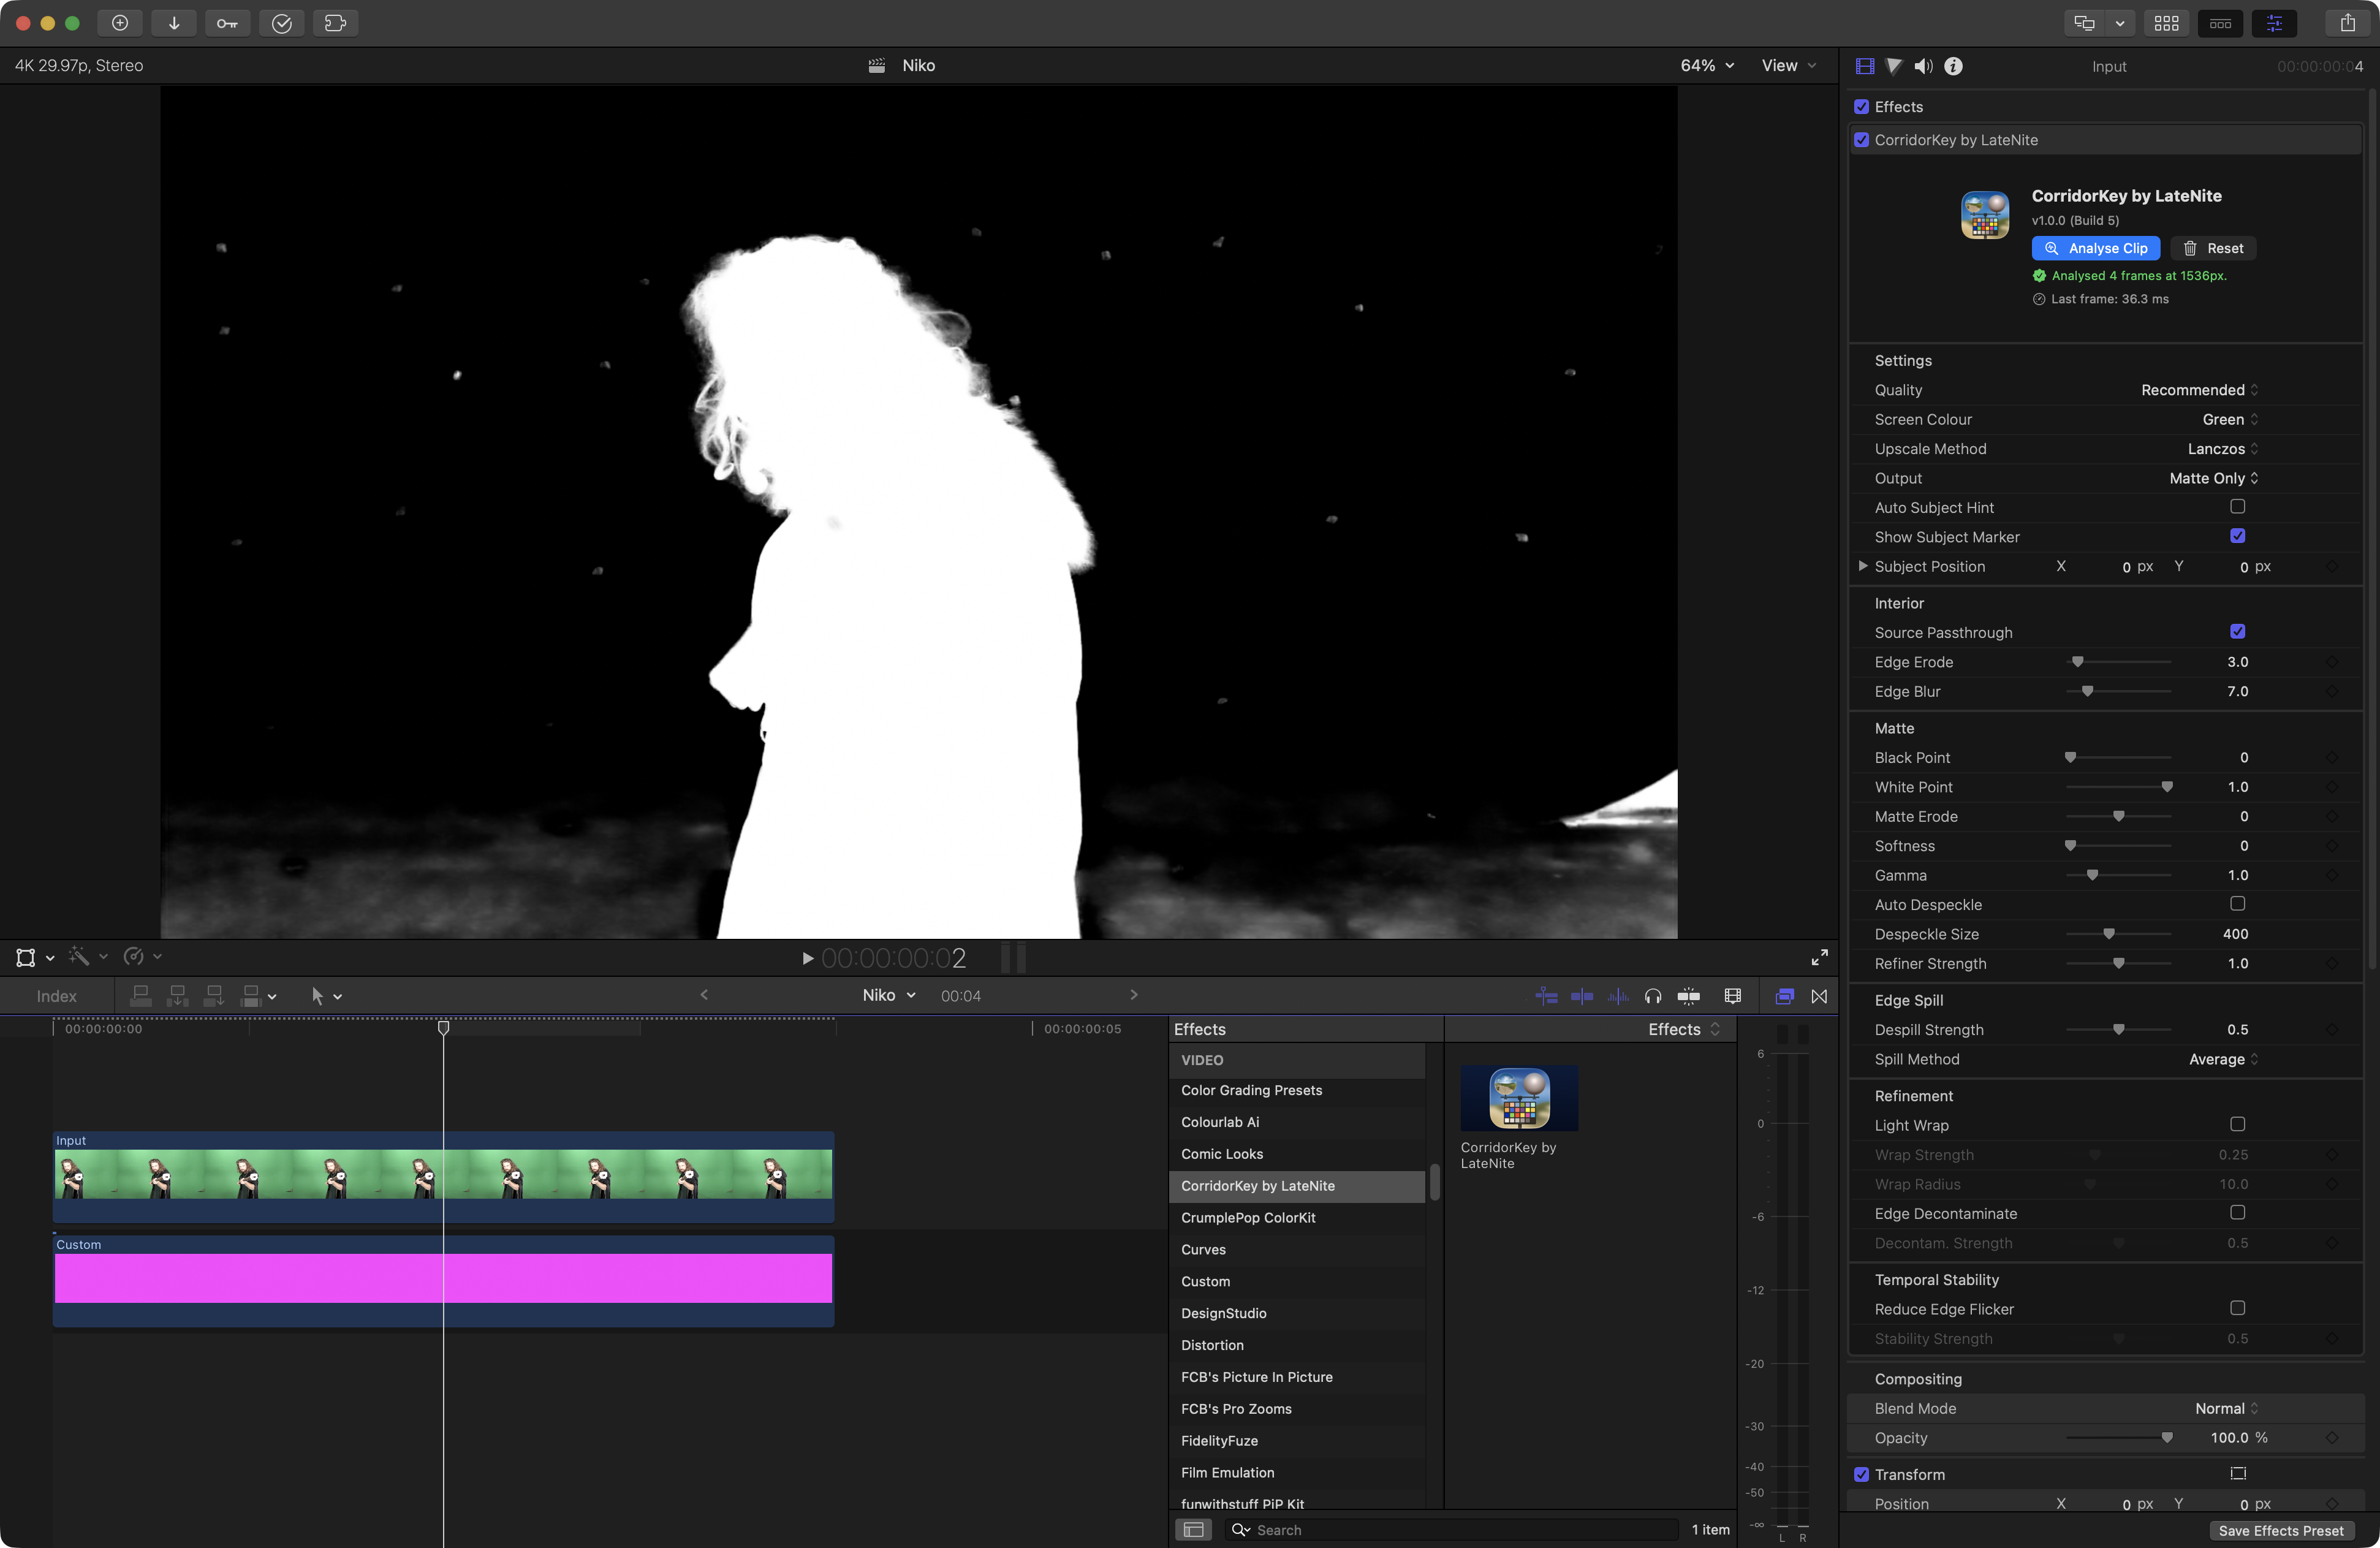Screen dimensions: 2380x1548
Task: Disable the Source Passthrough checkbox
Action: (2237, 632)
